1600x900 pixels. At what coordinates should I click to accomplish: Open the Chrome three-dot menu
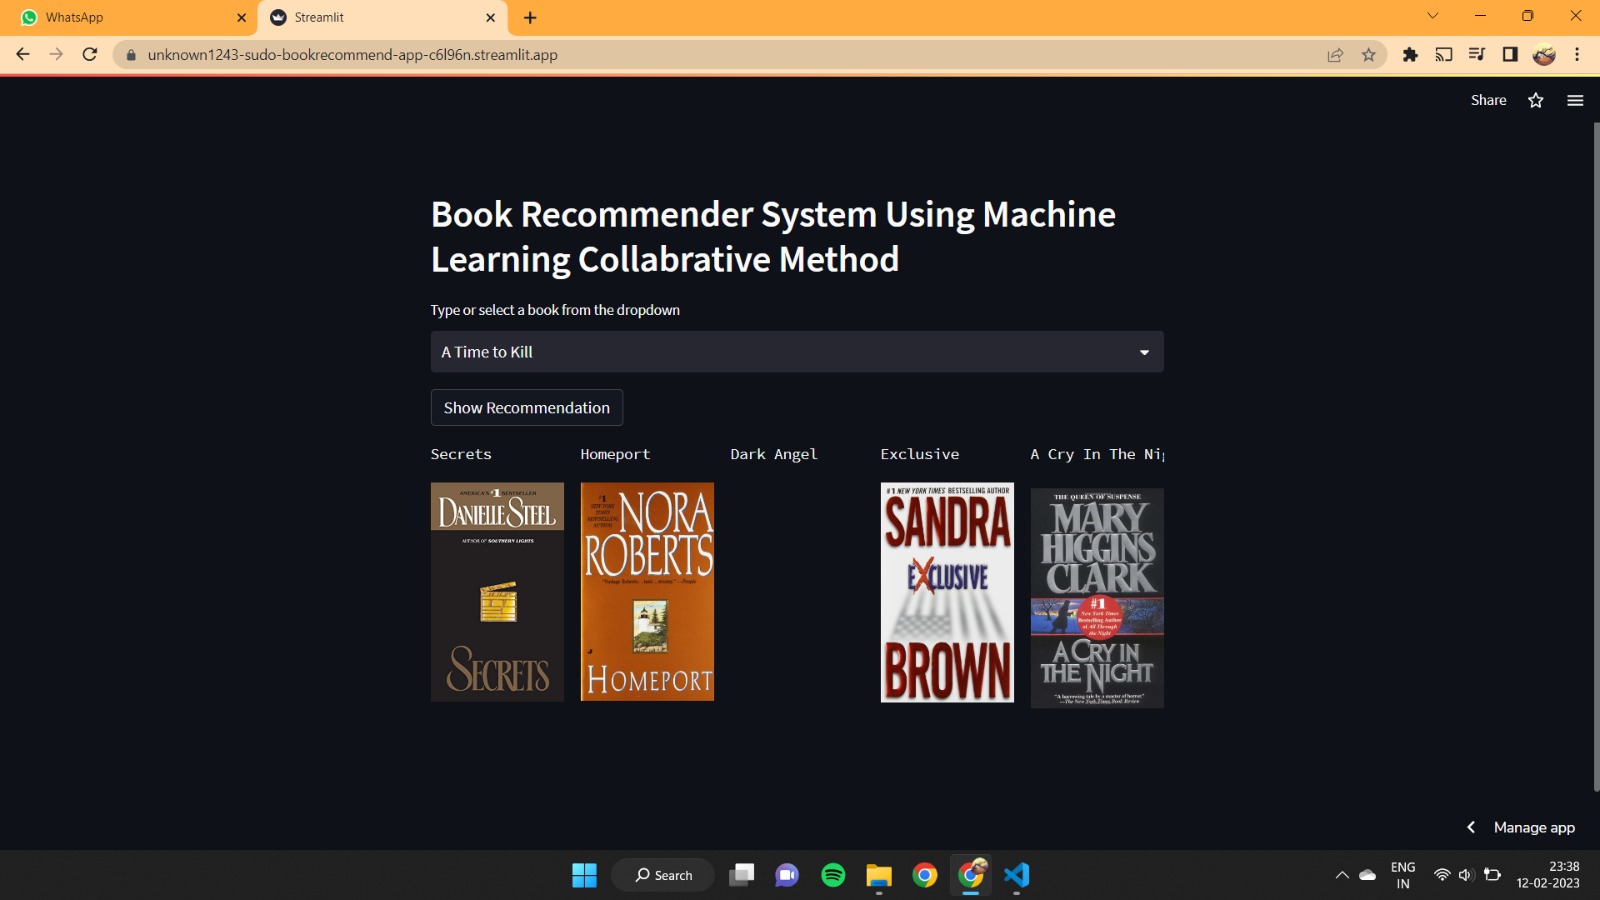[1577, 55]
